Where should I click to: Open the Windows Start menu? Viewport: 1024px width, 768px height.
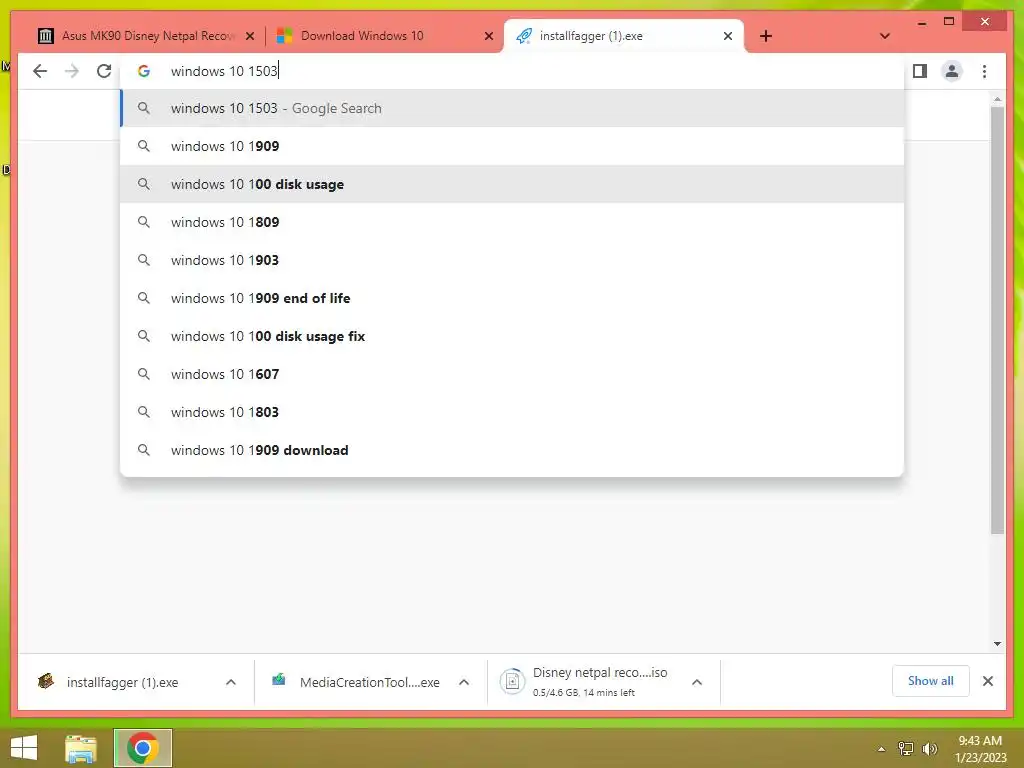tap(24, 748)
